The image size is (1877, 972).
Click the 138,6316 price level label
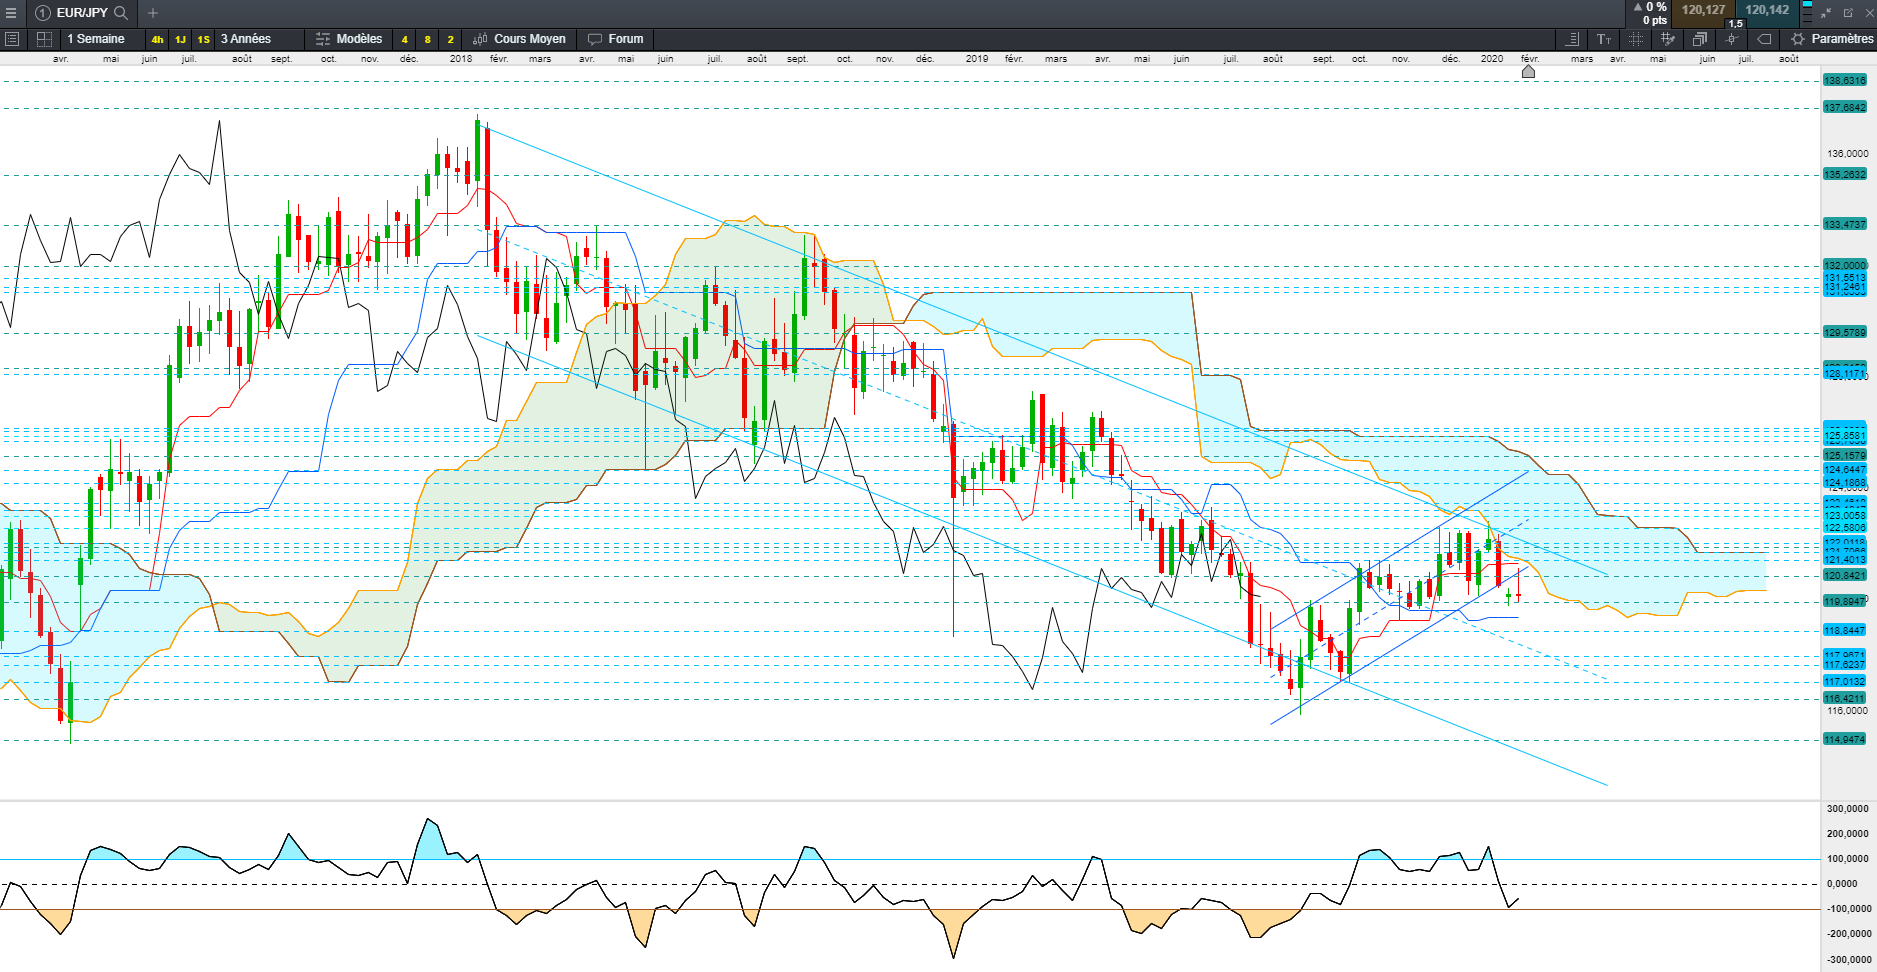tap(1845, 80)
